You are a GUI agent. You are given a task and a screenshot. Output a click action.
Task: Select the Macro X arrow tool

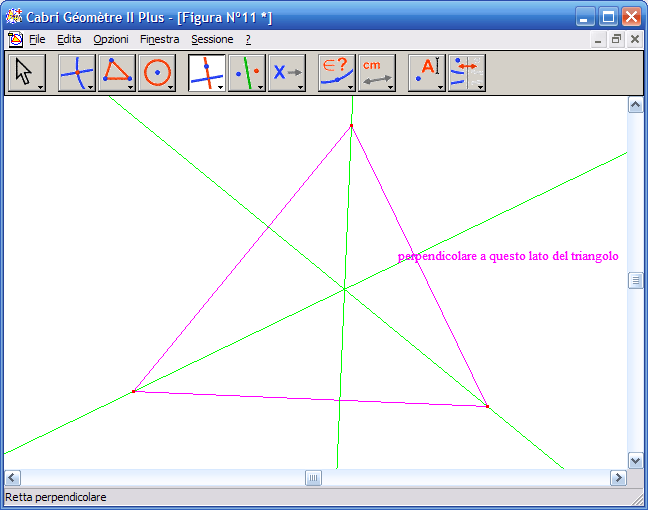coord(287,73)
